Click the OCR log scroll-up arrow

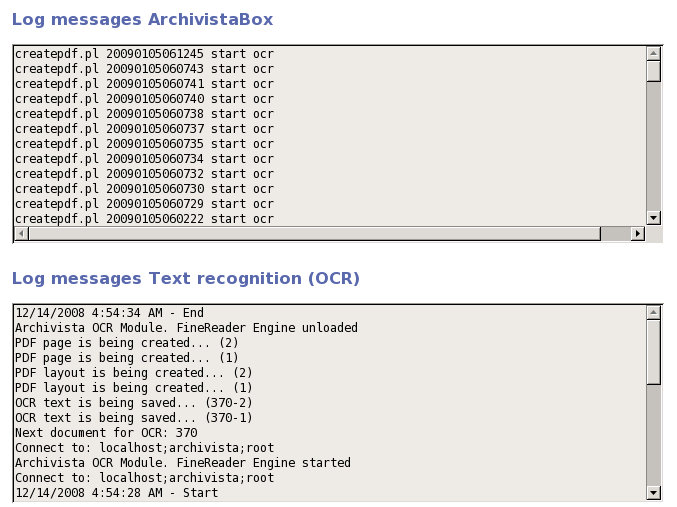tap(653, 312)
